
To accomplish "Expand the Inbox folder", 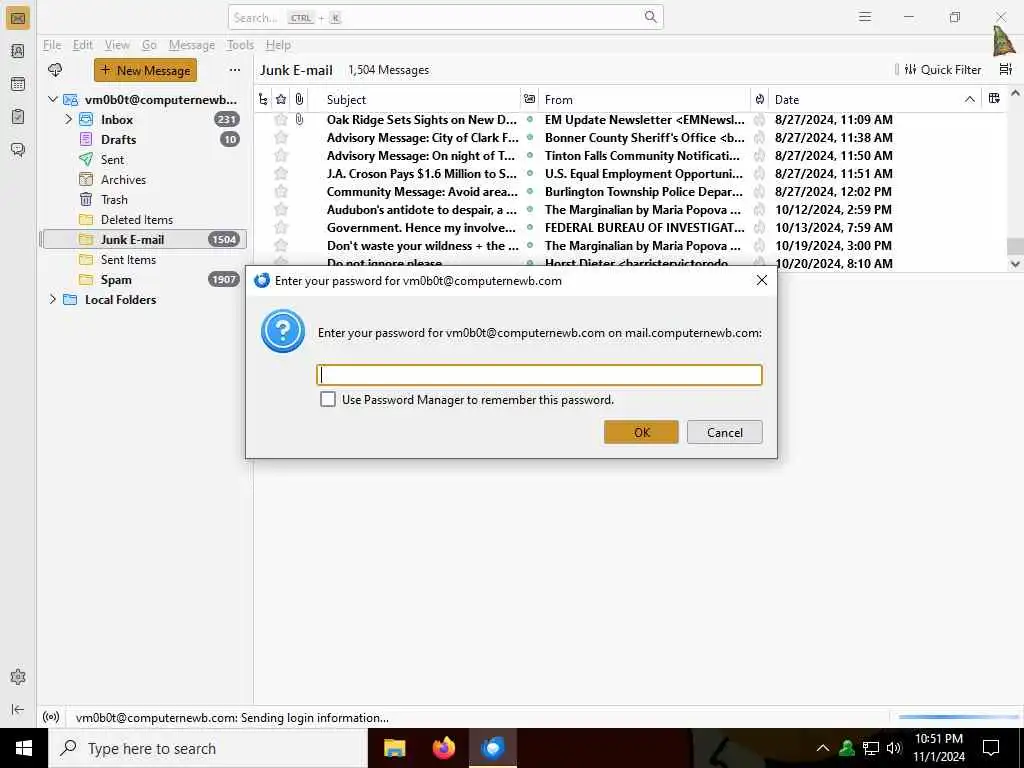I will [68, 120].
